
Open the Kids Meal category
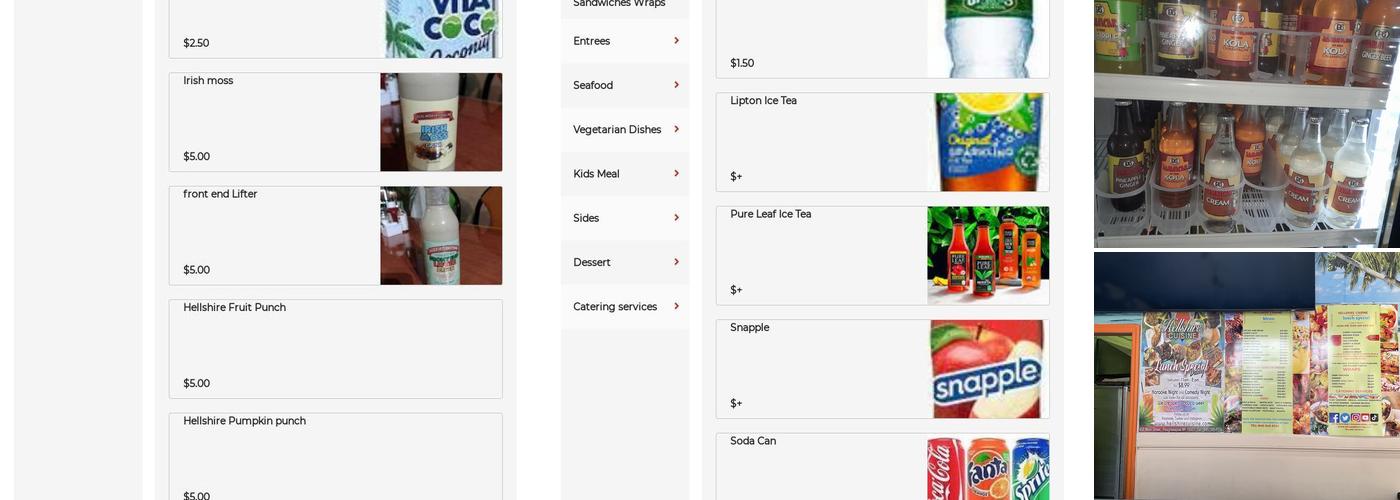click(625, 174)
